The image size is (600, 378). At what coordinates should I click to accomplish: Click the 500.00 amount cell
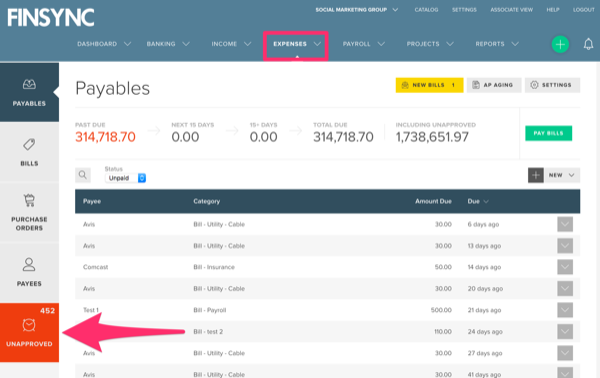(441, 310)
